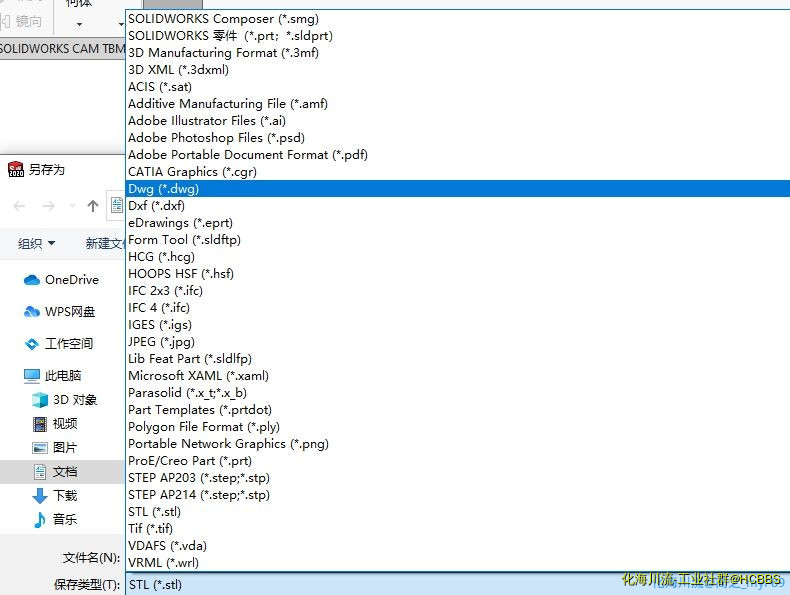Select IFC 4 (*.ifc) entry
The height and width of the screenshot is (595, 790).
click(457, 308)
